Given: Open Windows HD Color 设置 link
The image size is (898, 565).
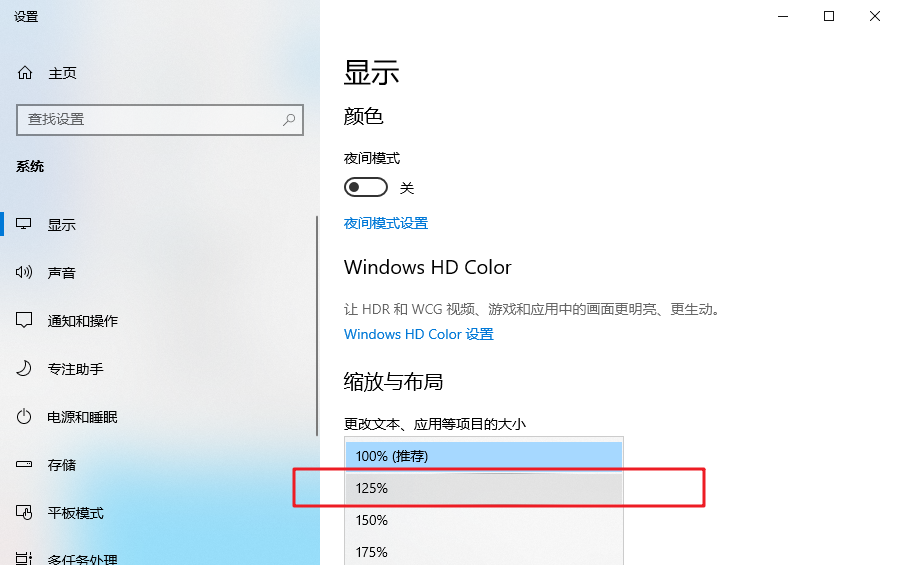Looking at the screenshot, I should [x=419, y=334].
